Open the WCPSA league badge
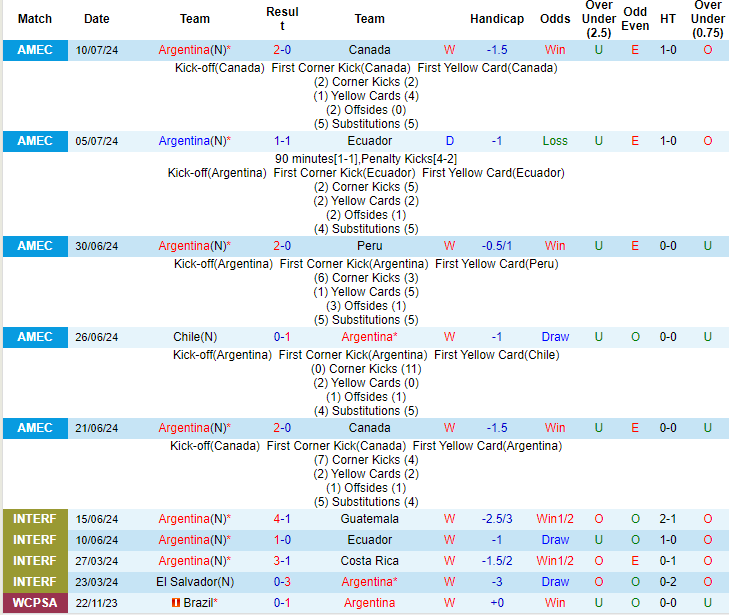The image size is (729, 615). [35, 603]
